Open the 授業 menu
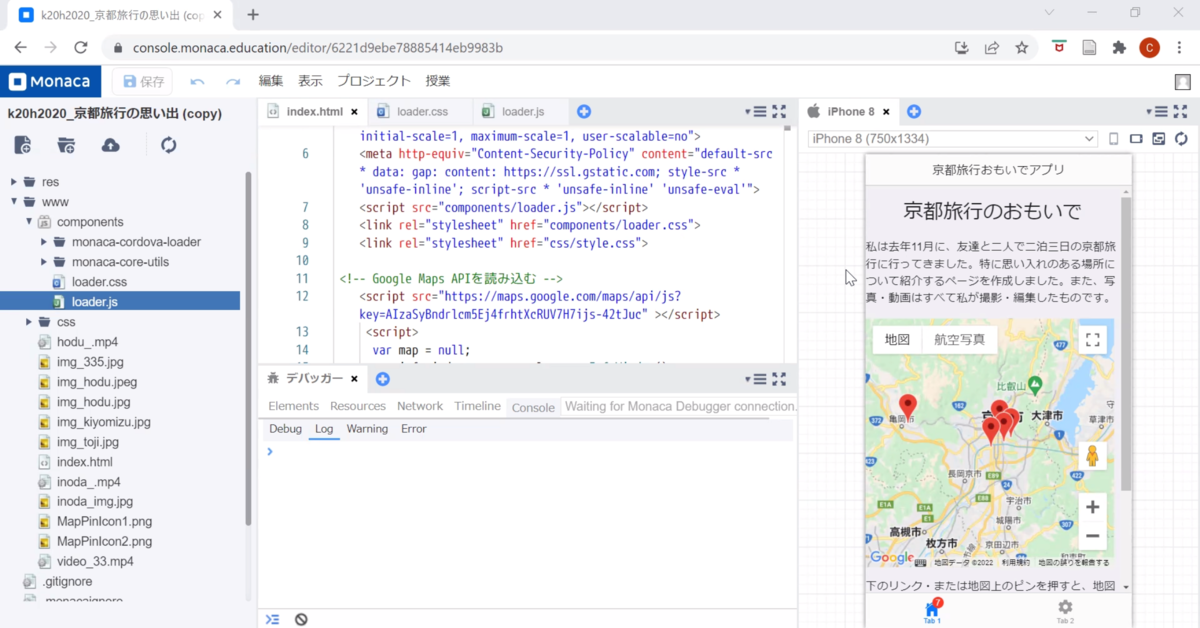This screenshot has height=628, width=1200. pos(438,81)
